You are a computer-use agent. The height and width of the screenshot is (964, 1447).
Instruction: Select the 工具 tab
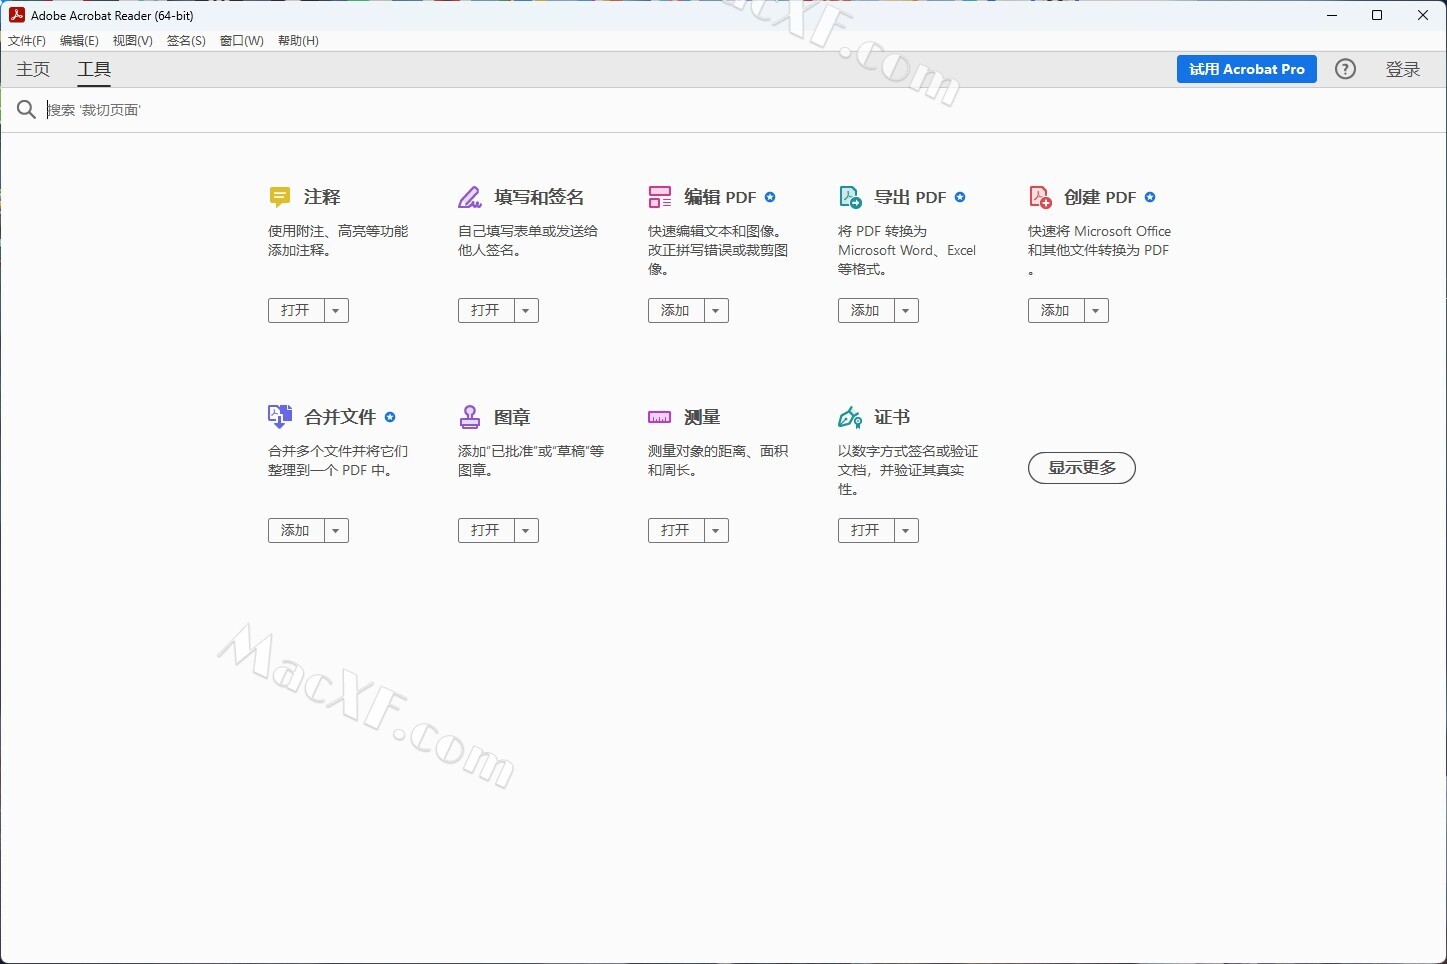(94, 69)
